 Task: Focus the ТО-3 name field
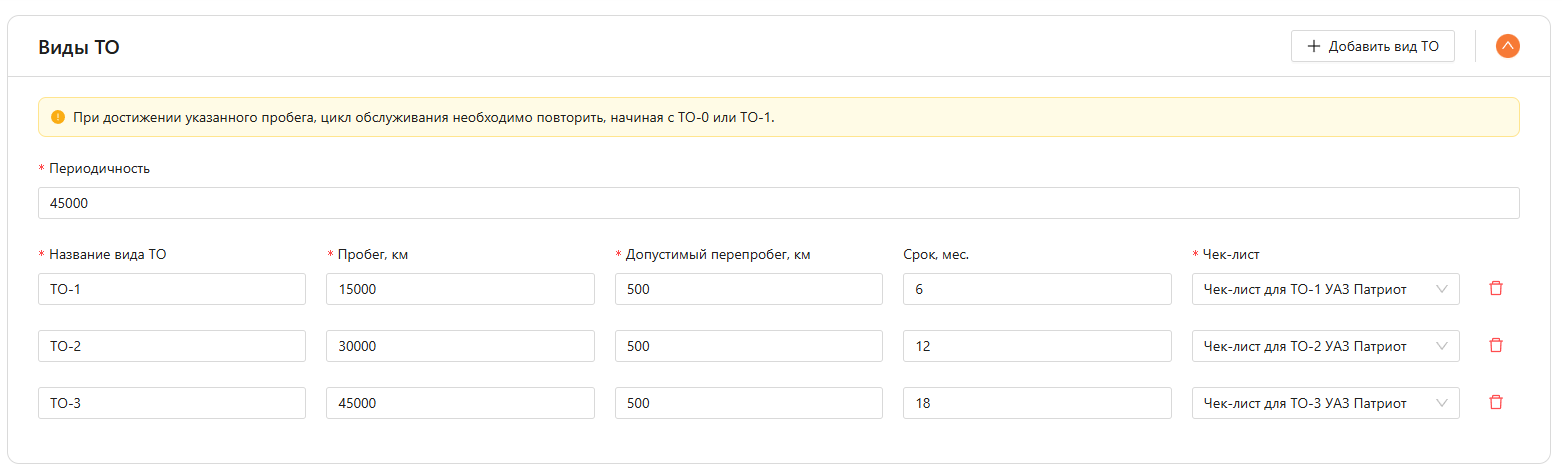172,403
